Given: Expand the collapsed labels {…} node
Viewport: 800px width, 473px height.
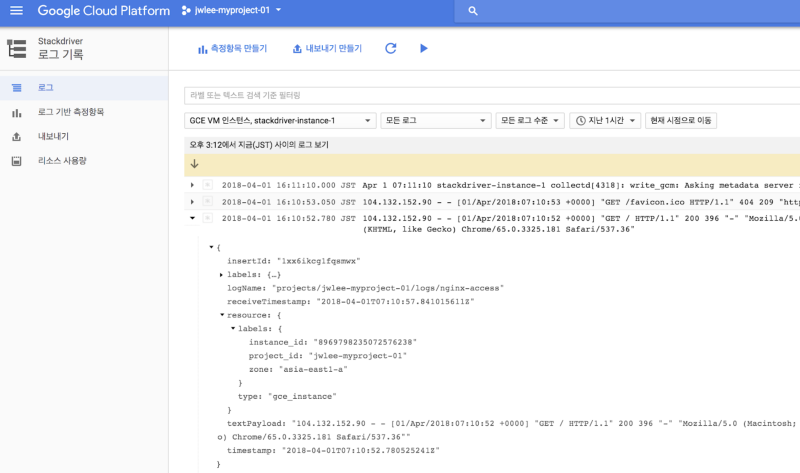Looking at the screenshot, I should coord(221,274).
